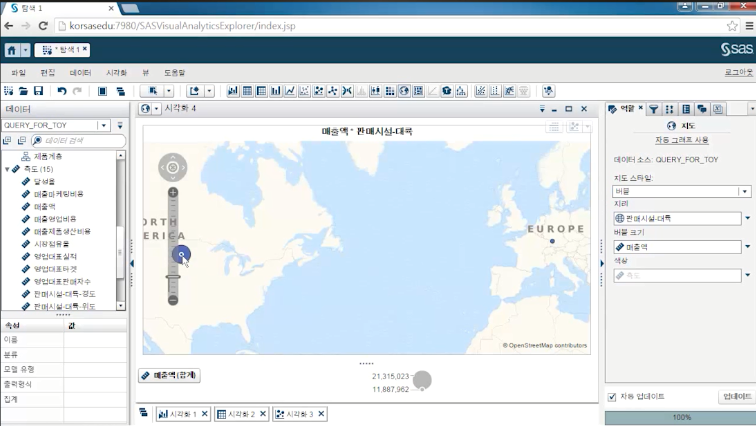Click the Open folder toolbar icon

coord(23,91)
